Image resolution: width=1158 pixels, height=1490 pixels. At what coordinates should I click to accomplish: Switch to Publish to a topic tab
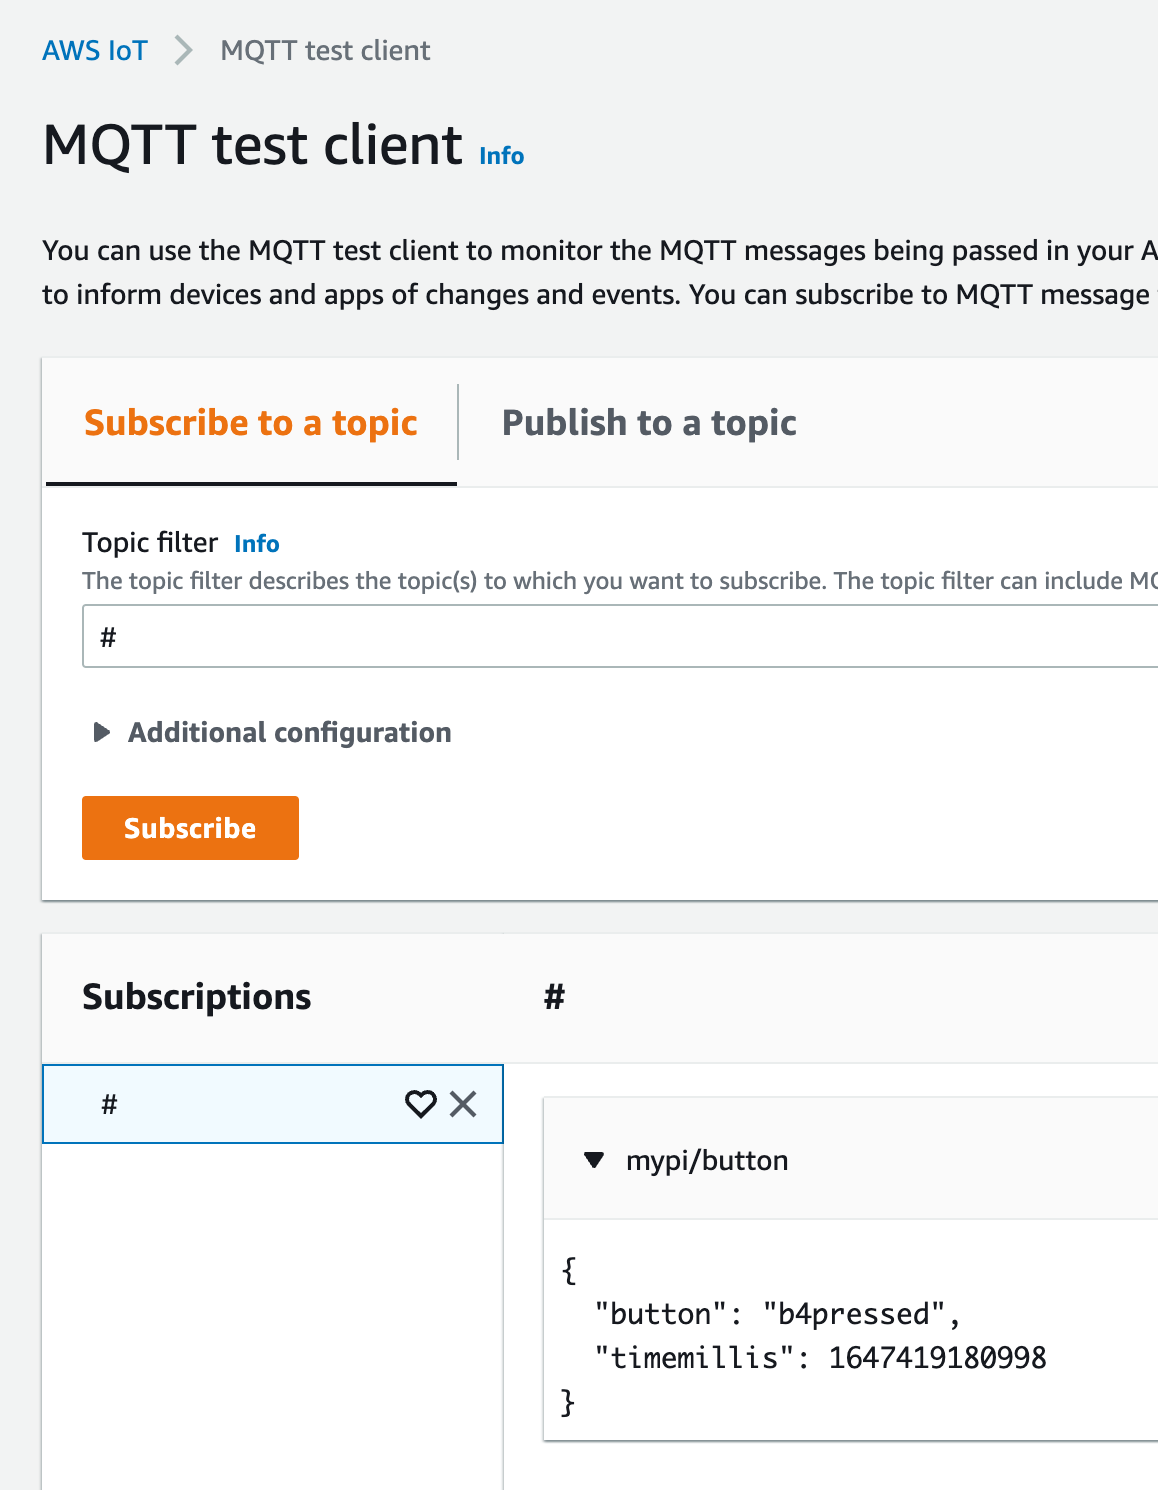(650, 423)
